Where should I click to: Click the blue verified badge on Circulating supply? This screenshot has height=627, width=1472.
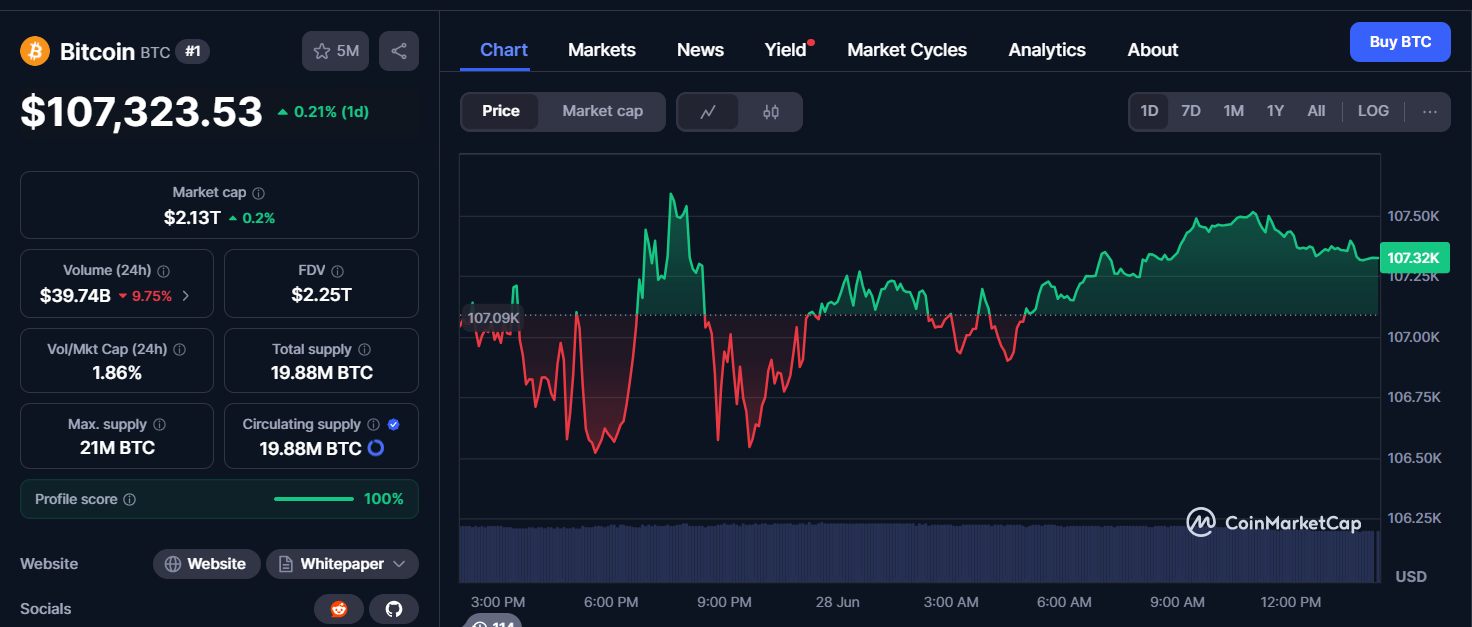click(x=393, y=425)
